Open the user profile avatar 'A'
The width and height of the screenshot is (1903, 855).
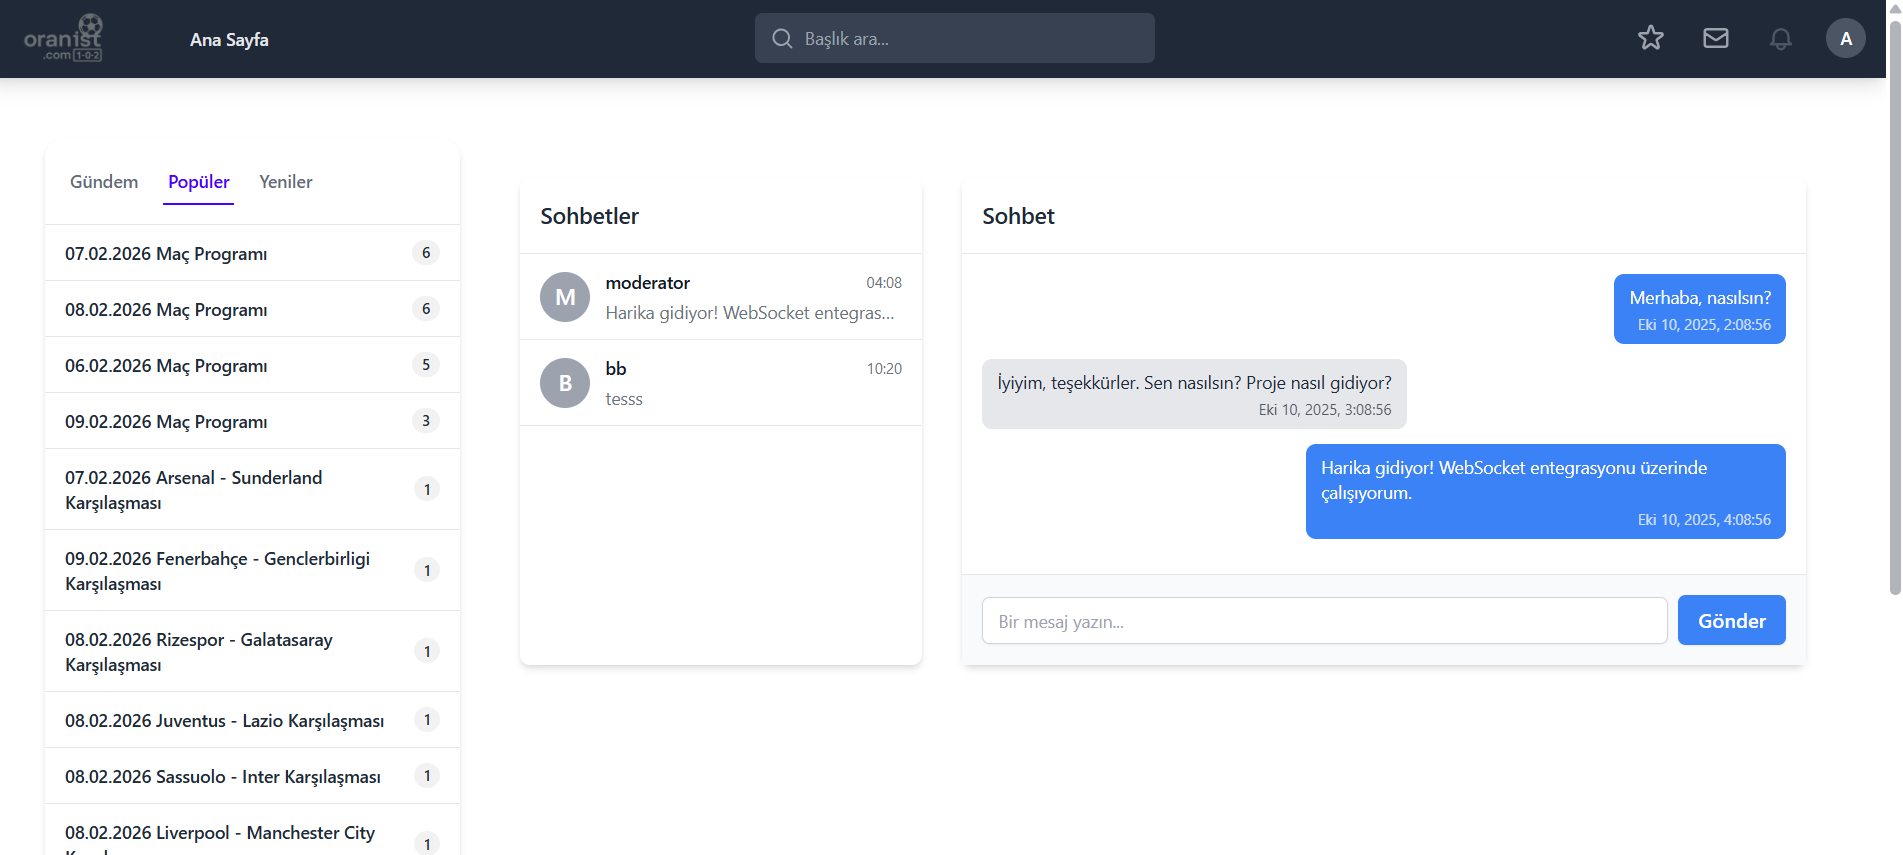[x=1845, y=39]
